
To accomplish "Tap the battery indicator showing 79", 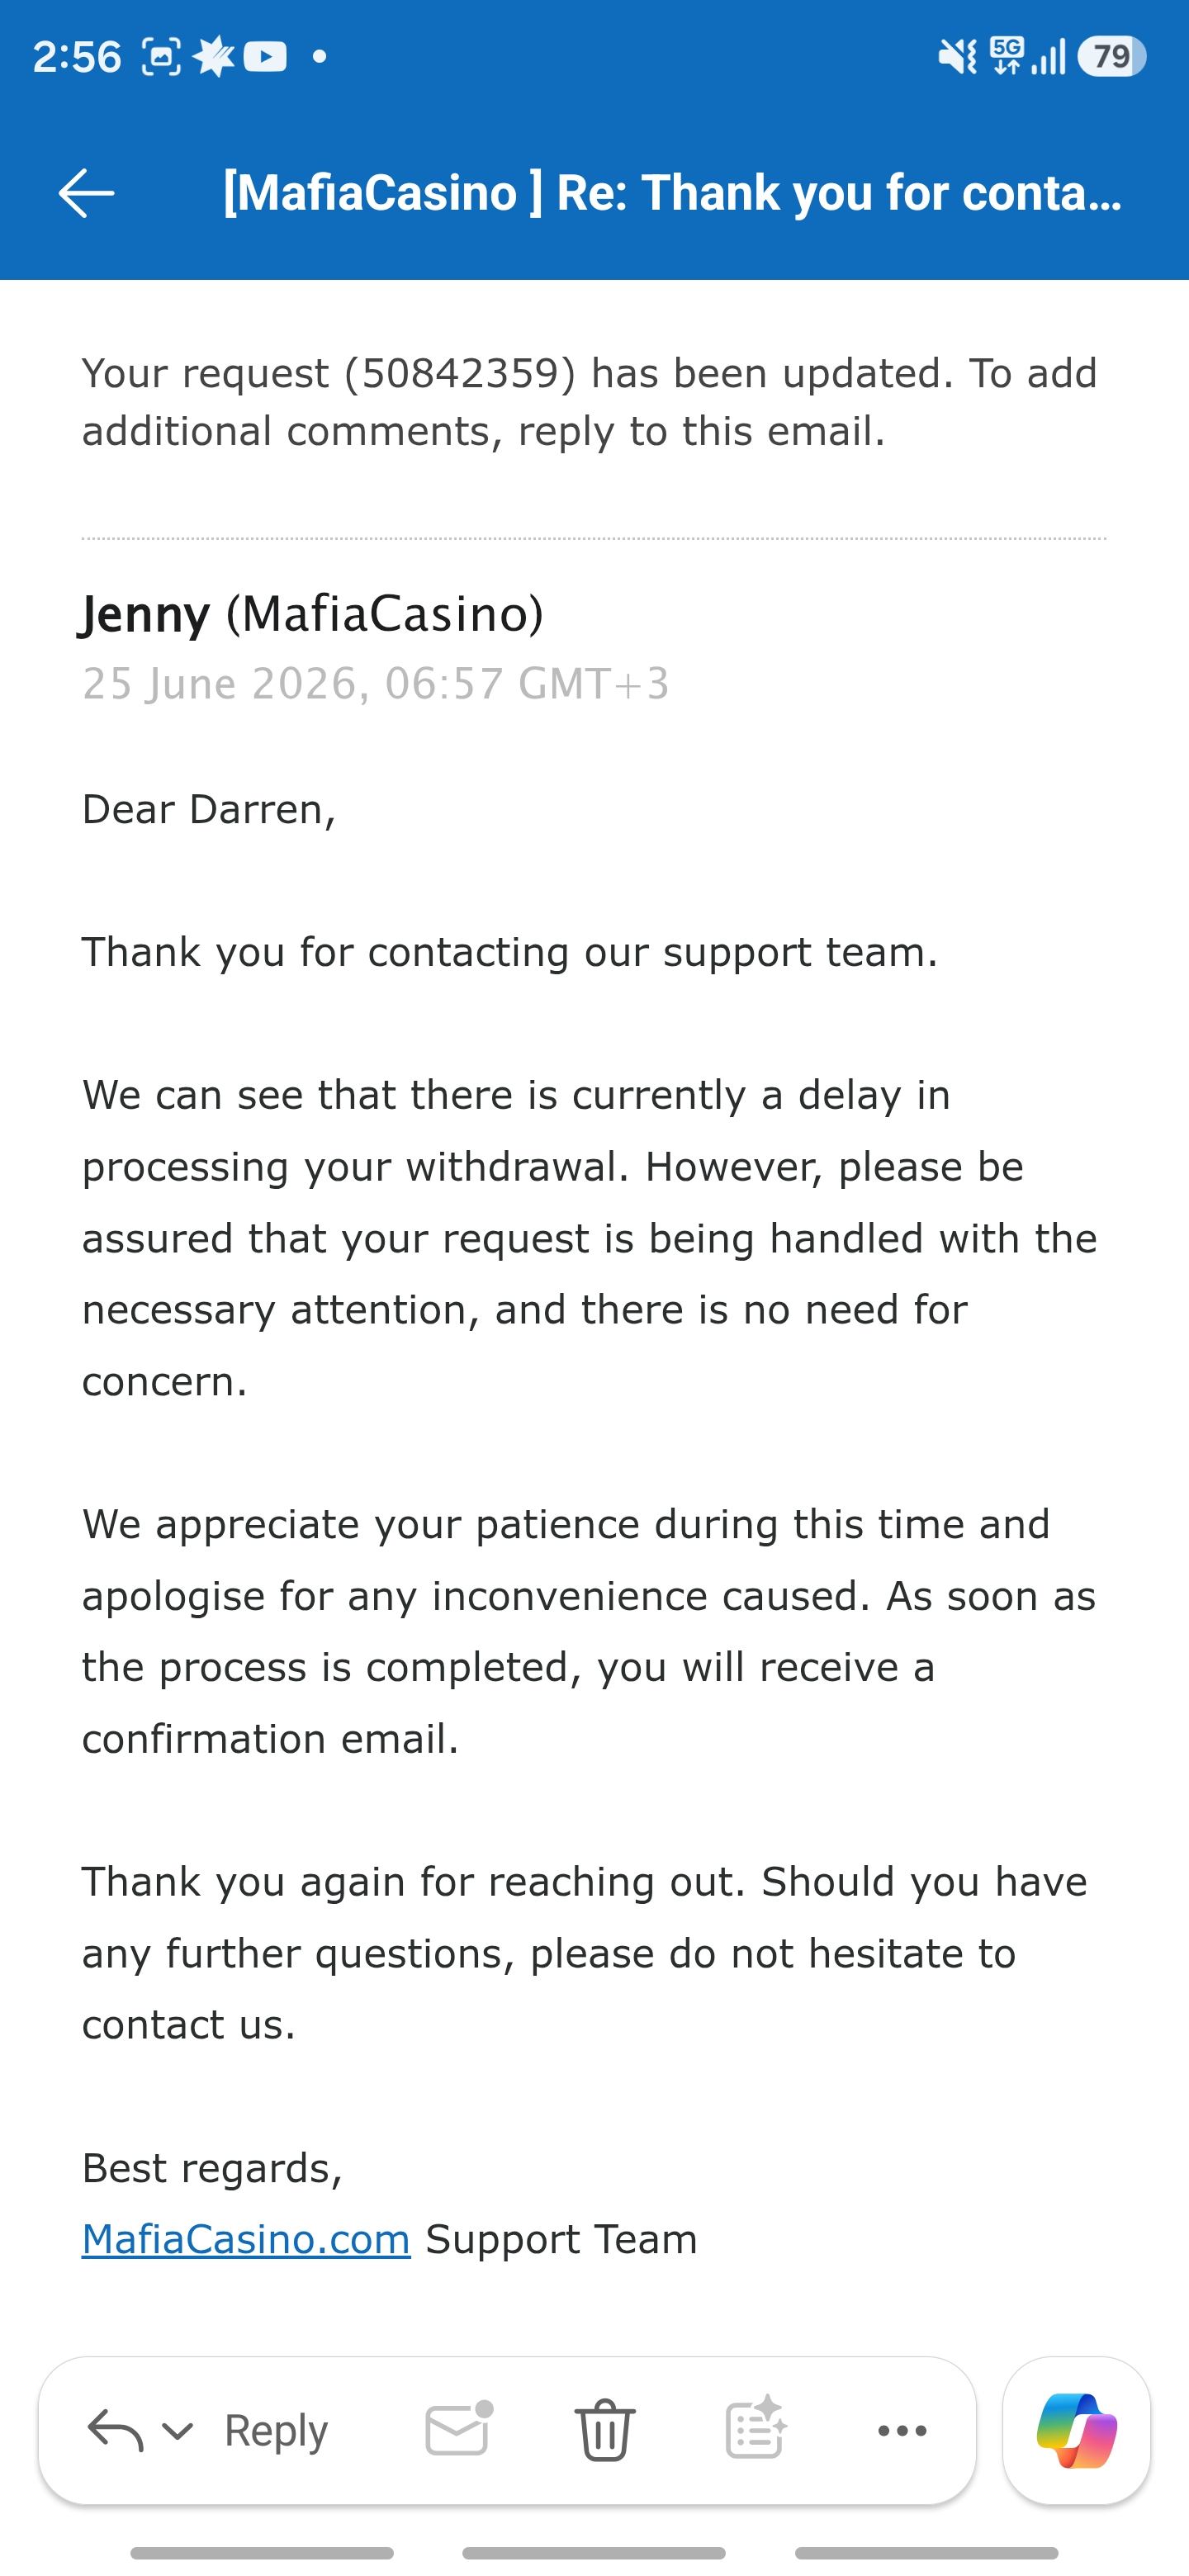I will click(x=1112, y=57).
